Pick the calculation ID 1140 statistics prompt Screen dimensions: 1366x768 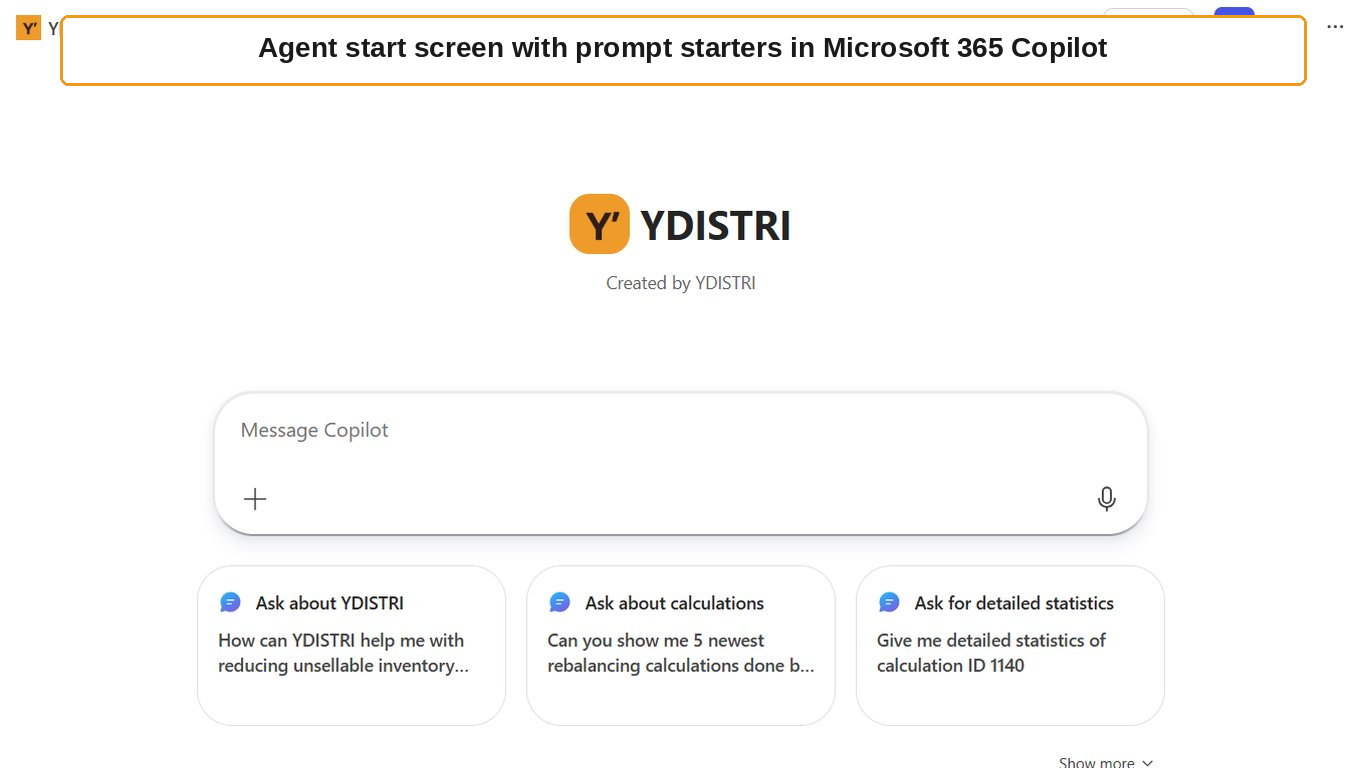click(991, 653)
